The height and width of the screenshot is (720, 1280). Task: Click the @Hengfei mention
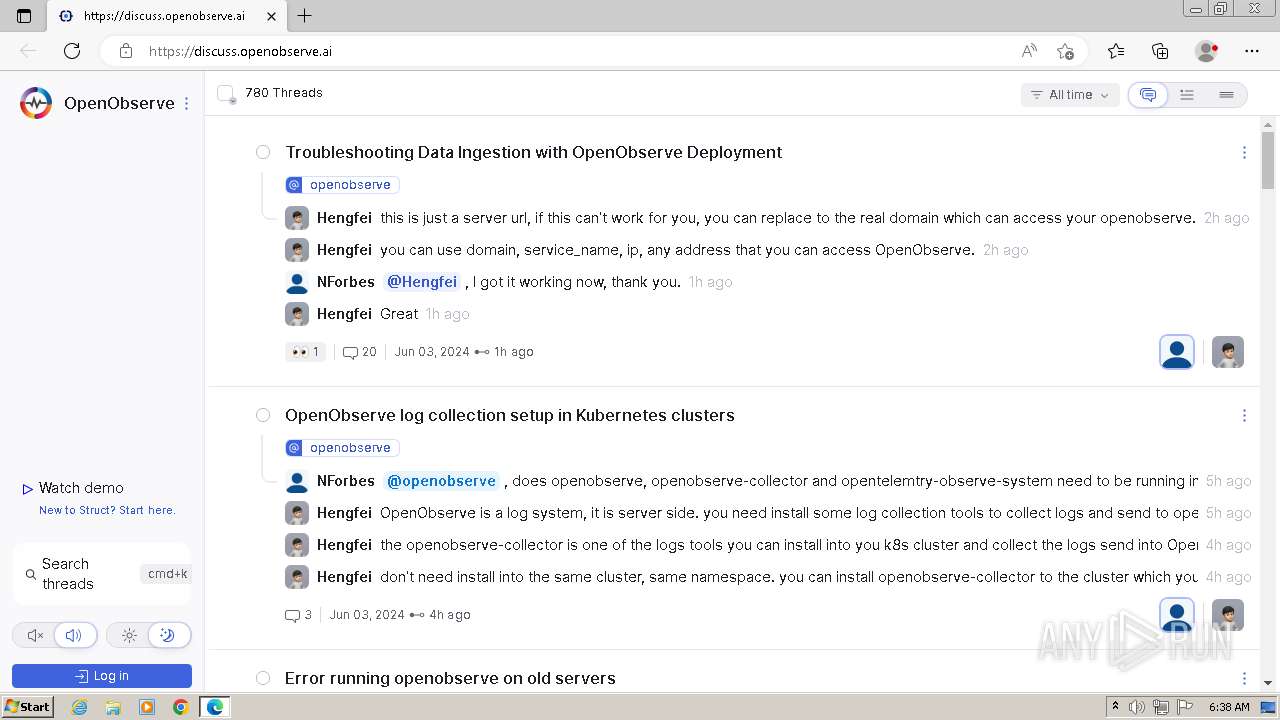point(422,282)
